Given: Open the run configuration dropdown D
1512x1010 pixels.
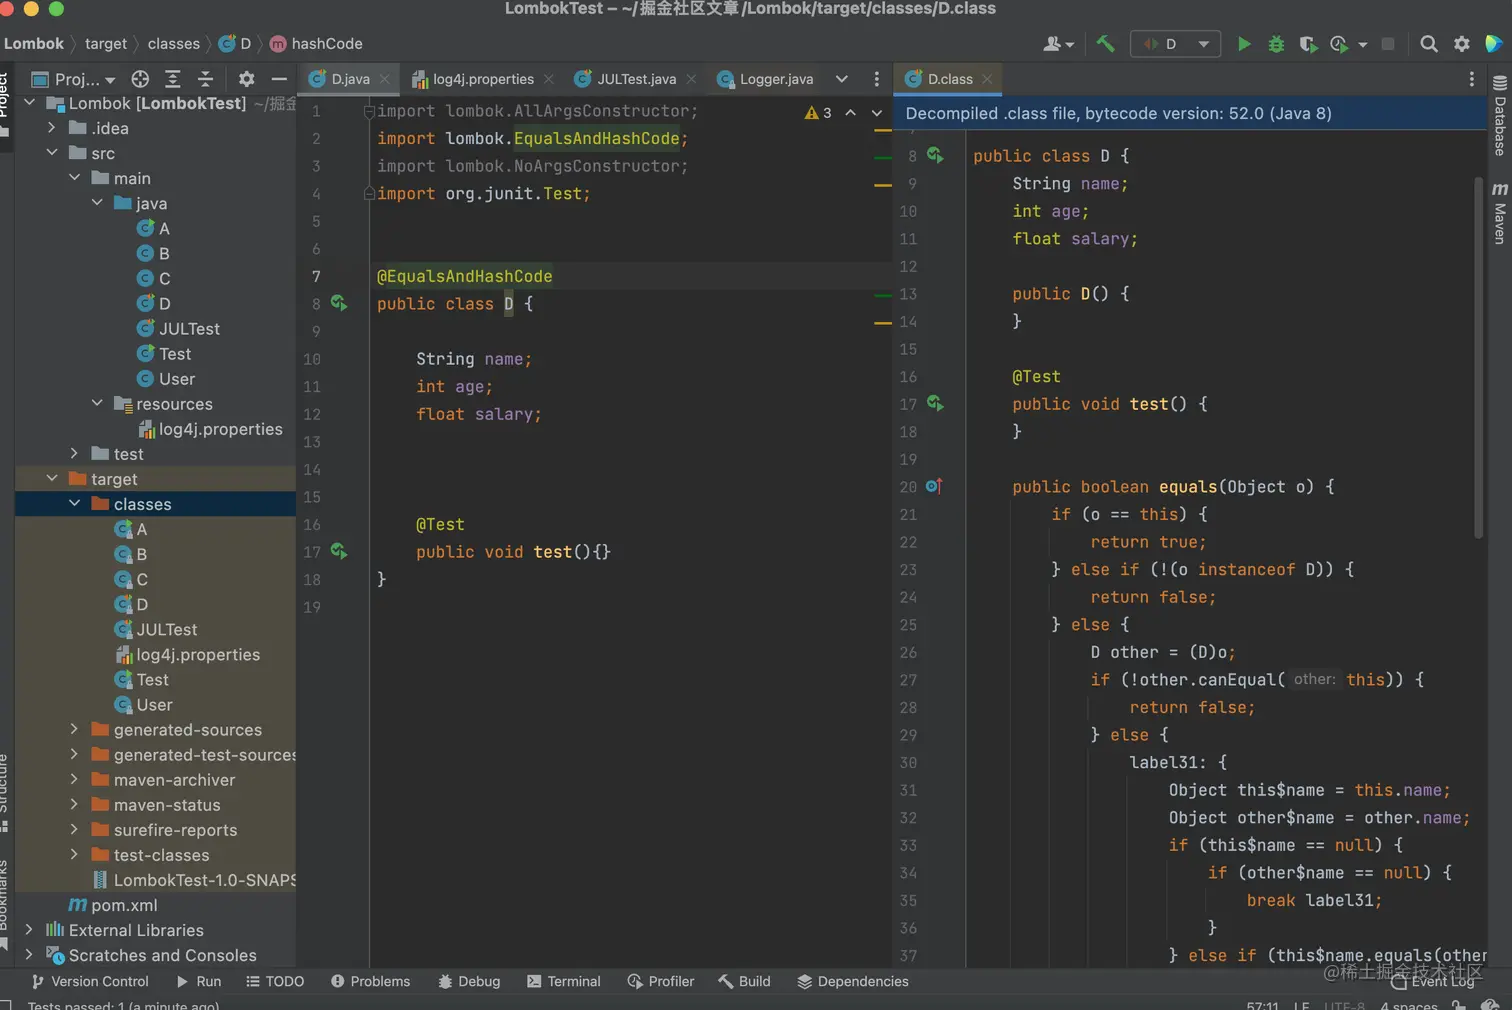Looking at the screenshot, I should (1176, 44).
